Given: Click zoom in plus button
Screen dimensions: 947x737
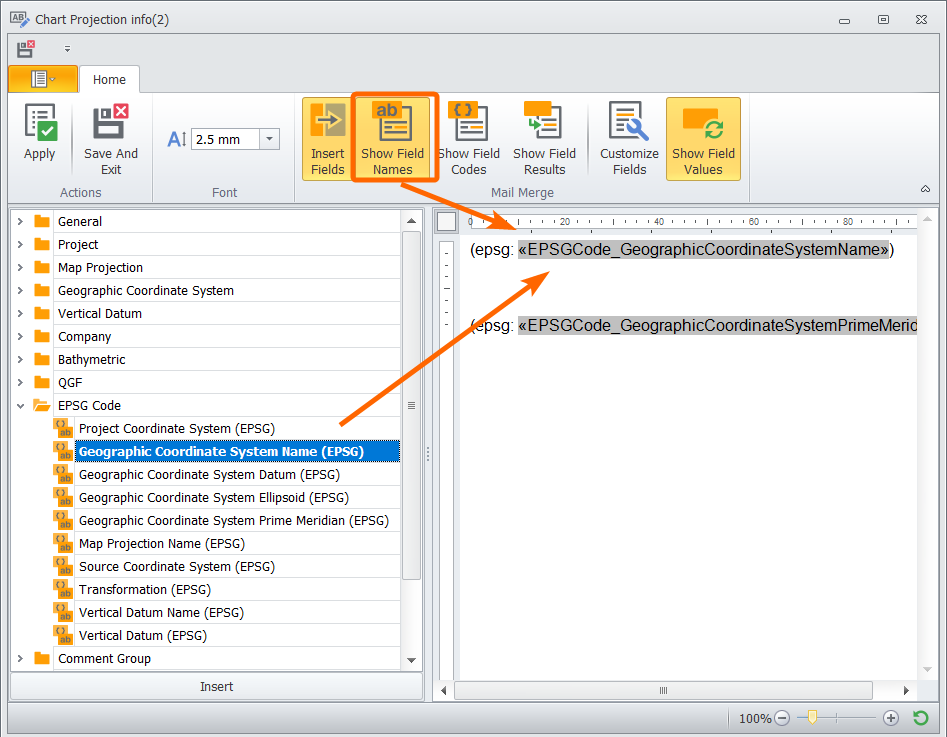Looking at the screenshot, I should coord(891,718).
